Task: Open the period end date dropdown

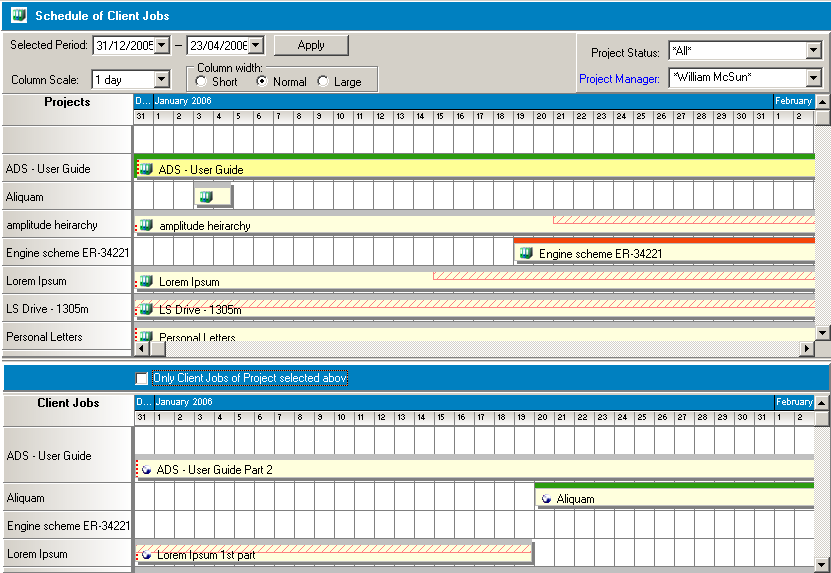Action: pyautogui.click(x=256, y=45)
